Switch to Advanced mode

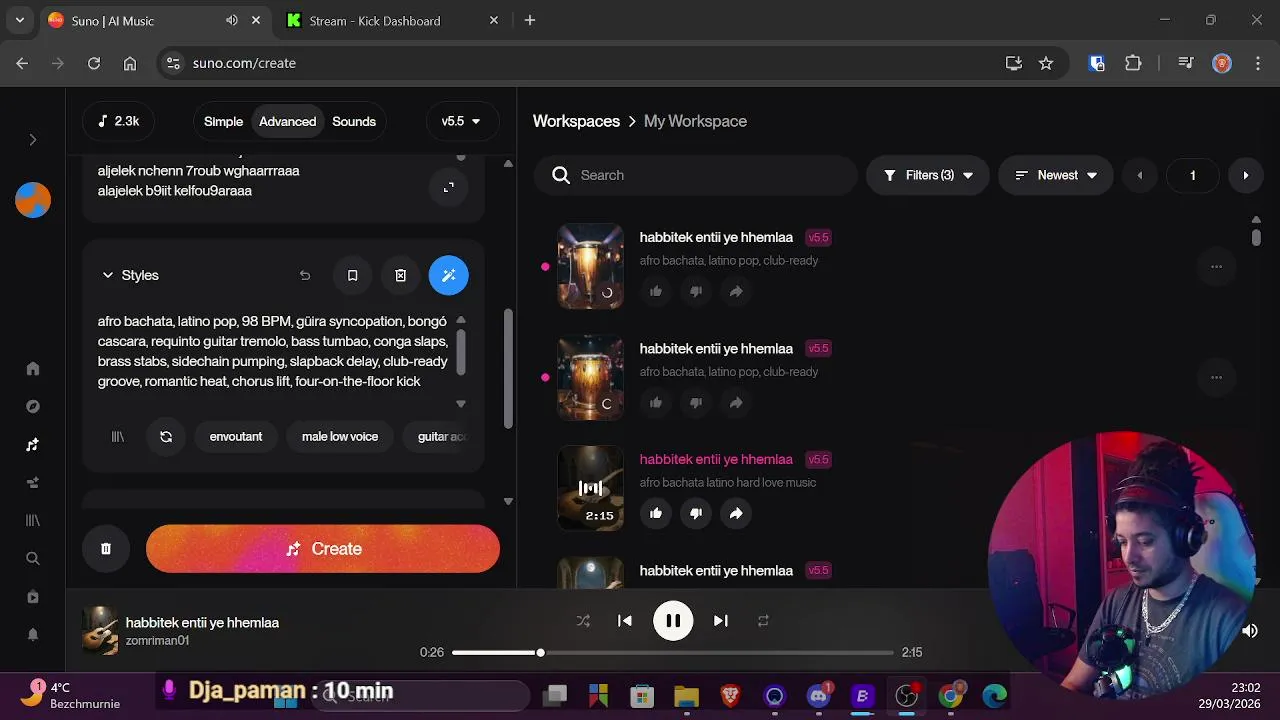[287, 121]
